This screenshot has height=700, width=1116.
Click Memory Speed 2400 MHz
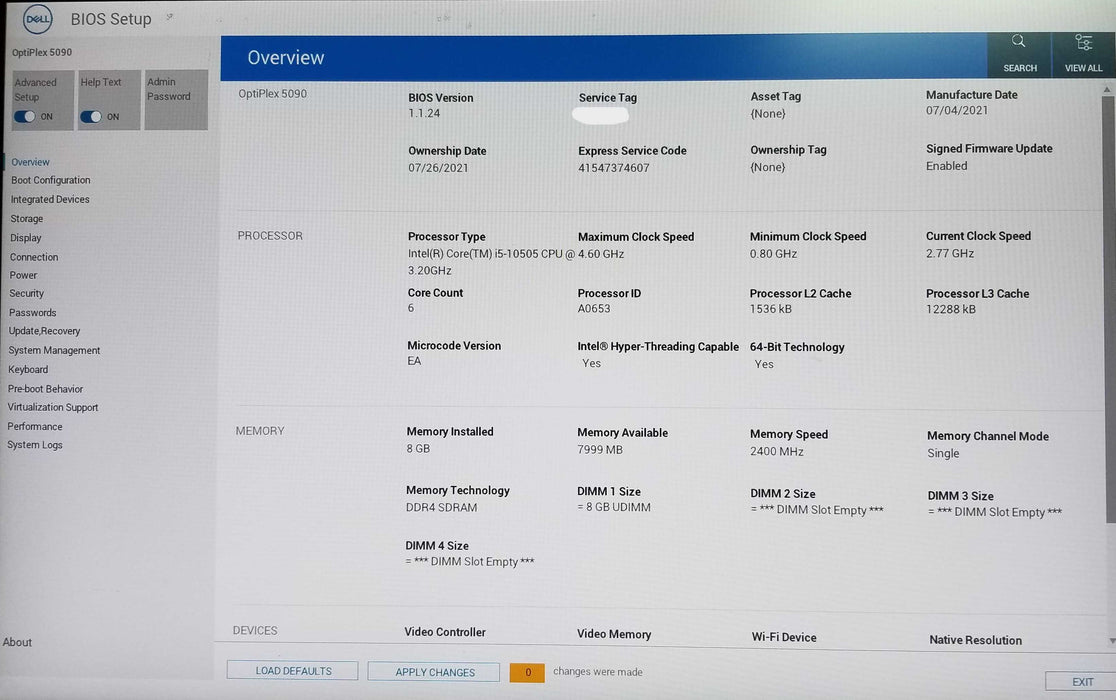(x=777, y=451)
